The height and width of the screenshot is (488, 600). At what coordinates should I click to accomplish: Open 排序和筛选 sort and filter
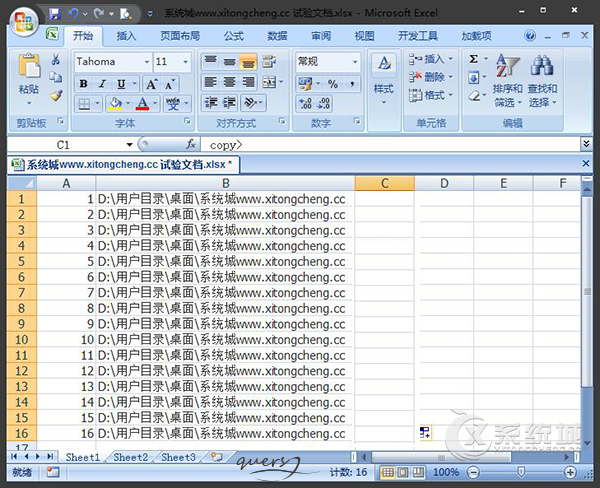pyautogui.click(x=508, y=81)
